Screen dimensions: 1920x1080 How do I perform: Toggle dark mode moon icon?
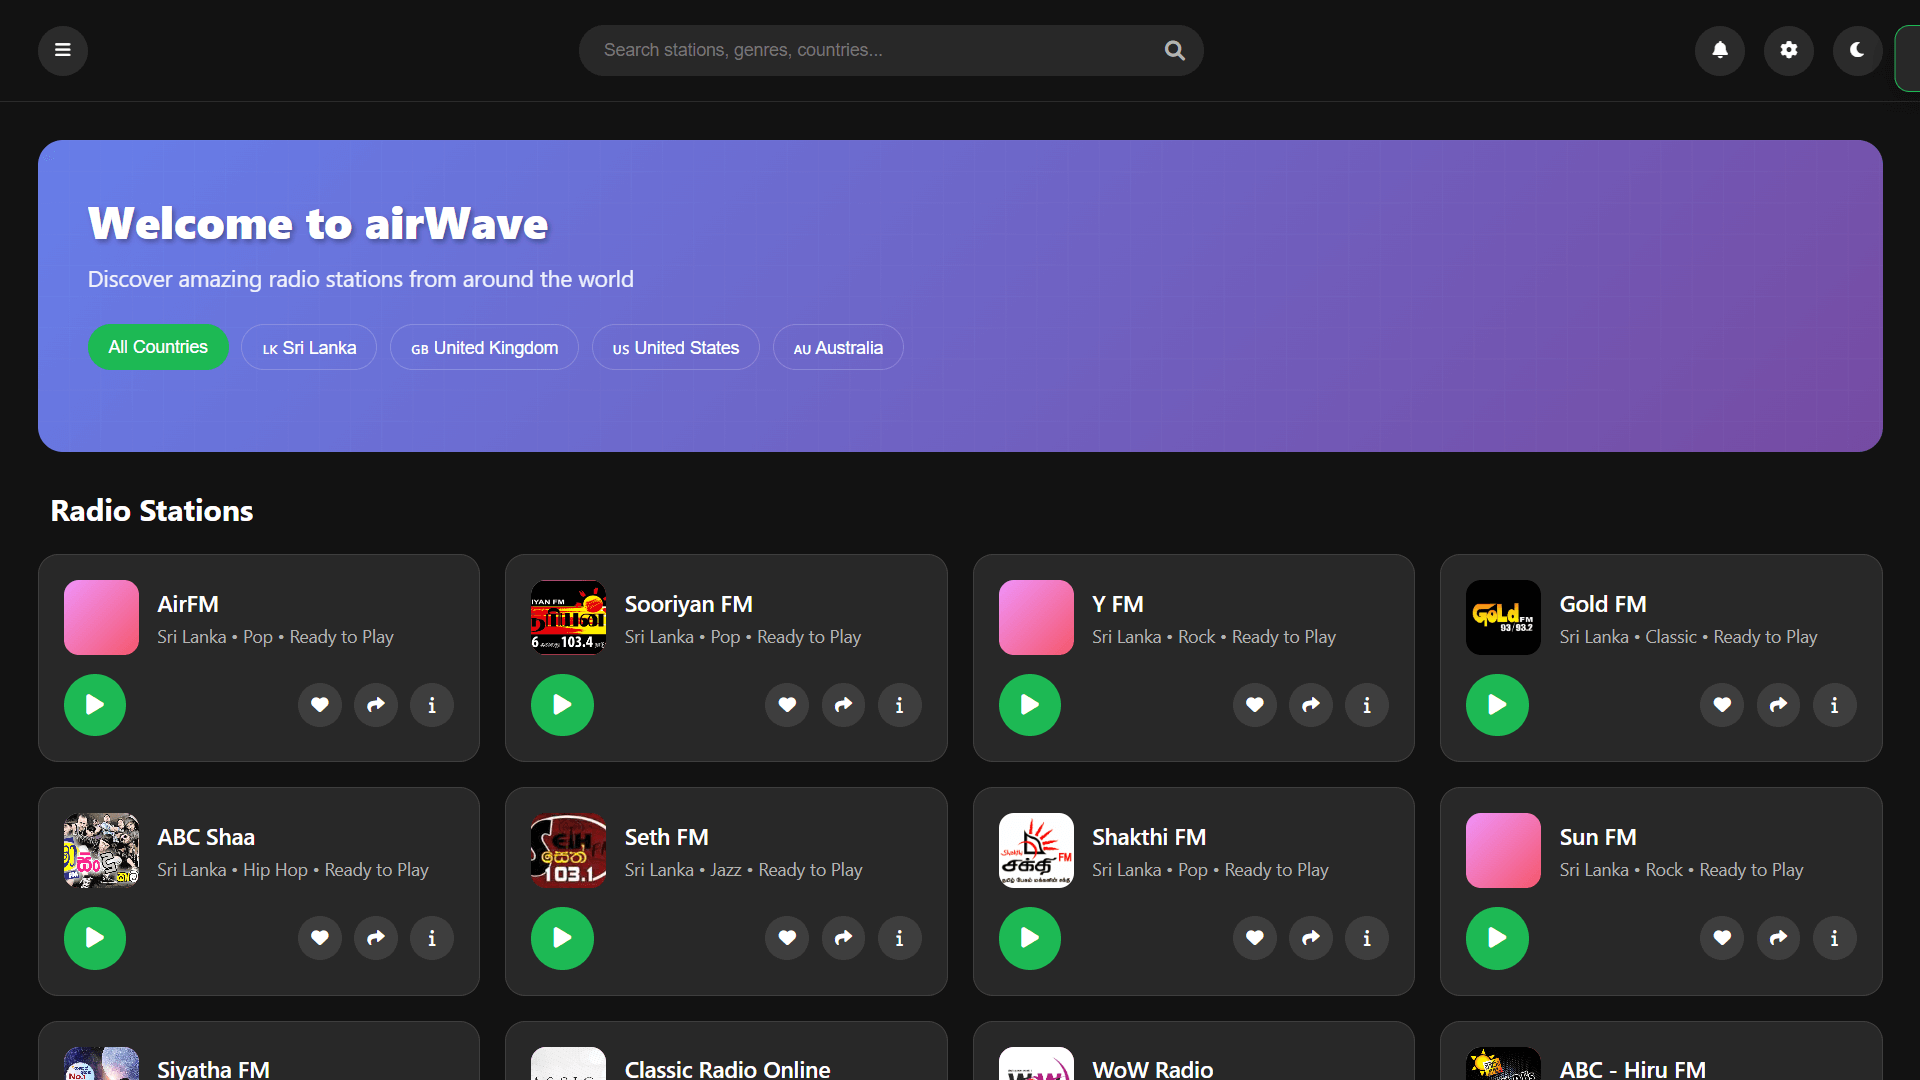point(1858,50)
